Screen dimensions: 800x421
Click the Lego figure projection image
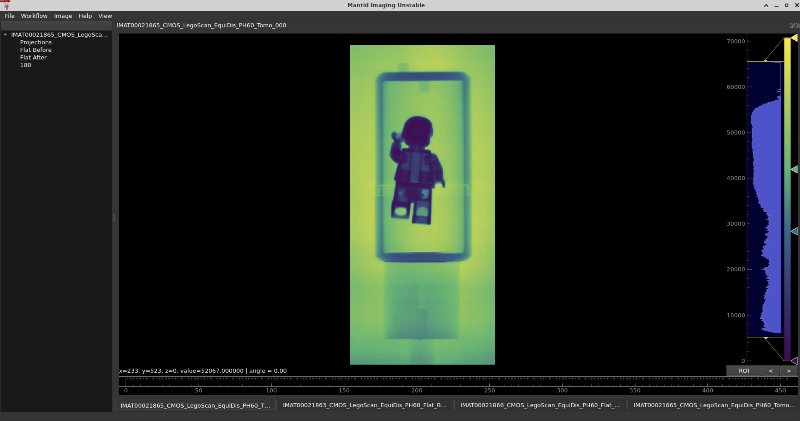point(422,205)
